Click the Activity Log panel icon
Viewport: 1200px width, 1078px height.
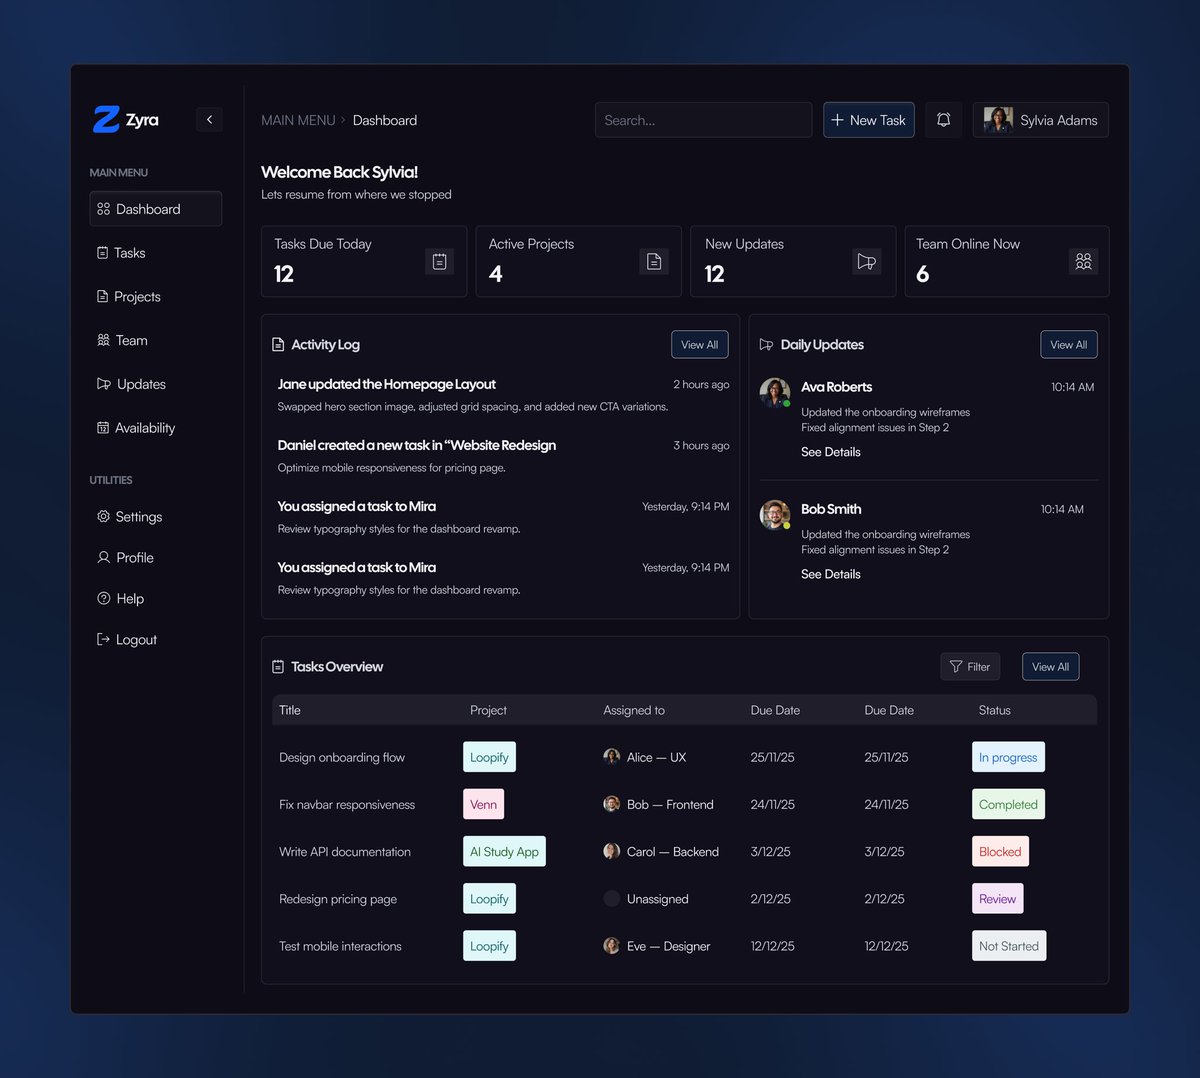pyautogui.click(x=277, y=344)
